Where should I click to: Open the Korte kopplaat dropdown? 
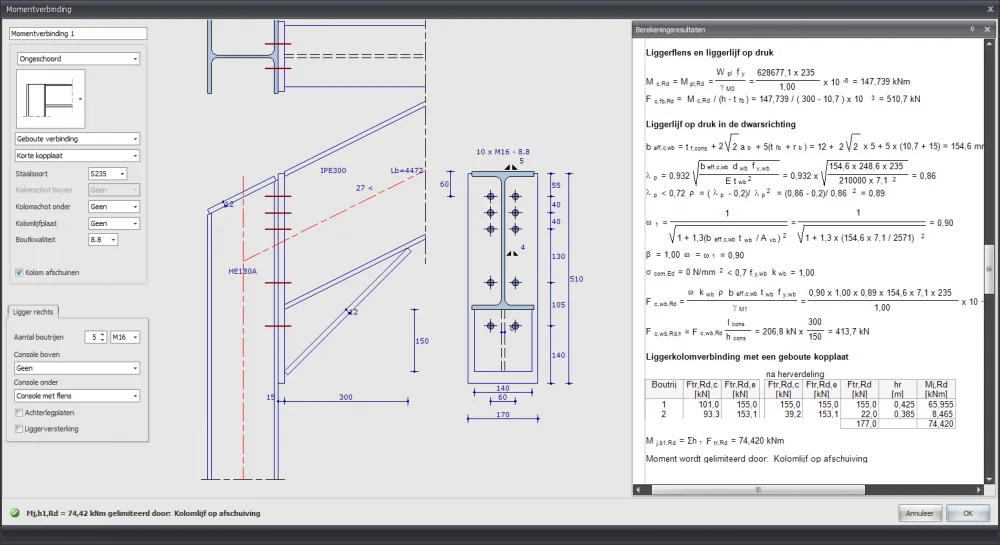click(x=77, y=156)
